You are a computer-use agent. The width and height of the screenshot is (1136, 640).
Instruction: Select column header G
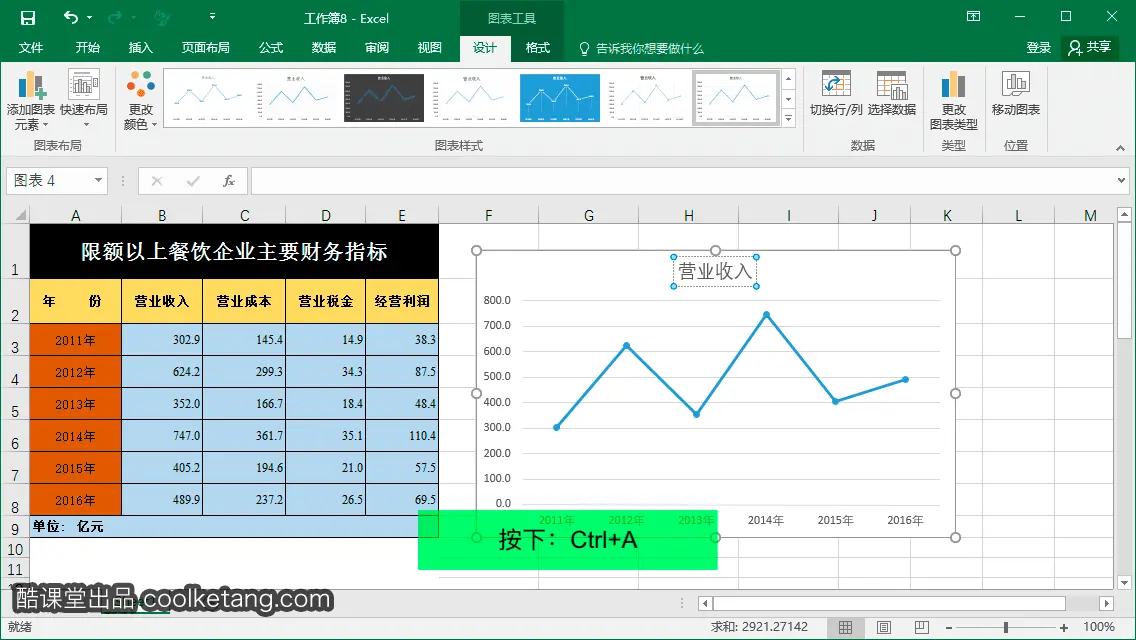588,215
